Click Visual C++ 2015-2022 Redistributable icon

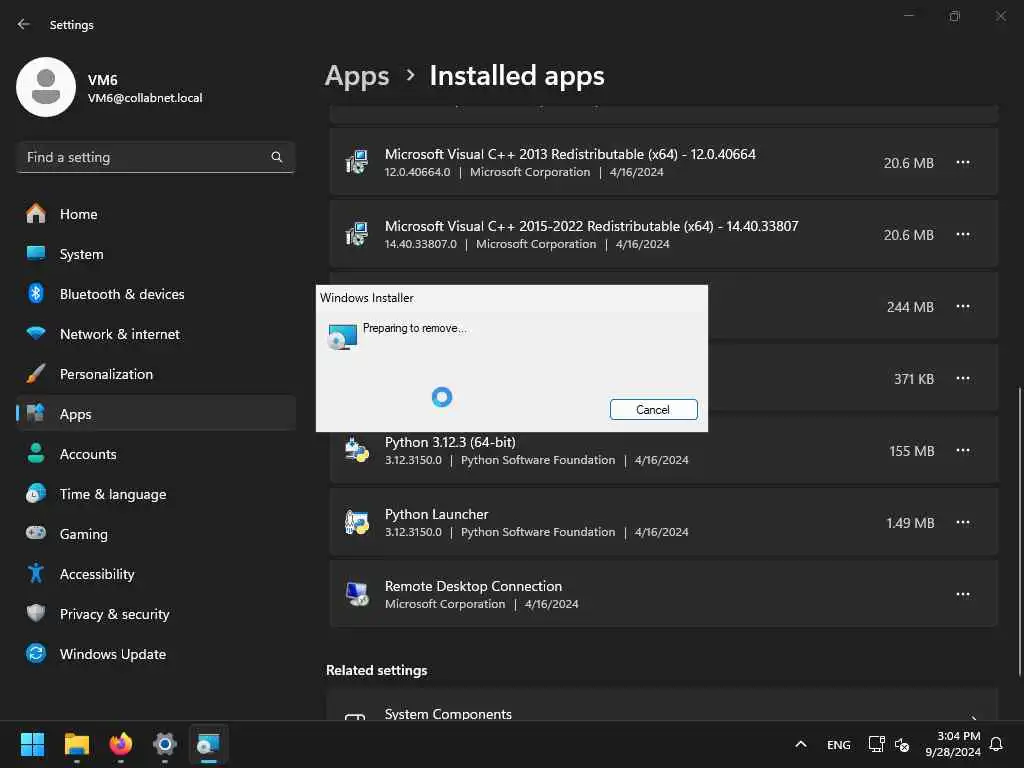357,234
